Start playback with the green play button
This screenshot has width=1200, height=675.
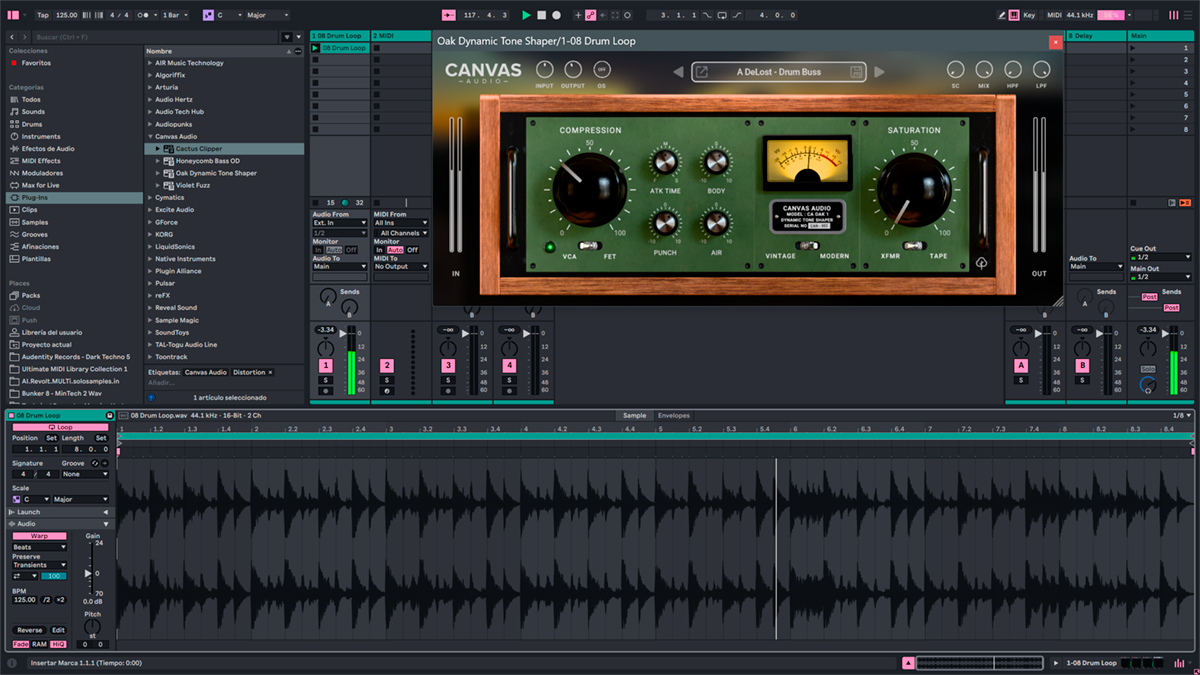(526, 15)
